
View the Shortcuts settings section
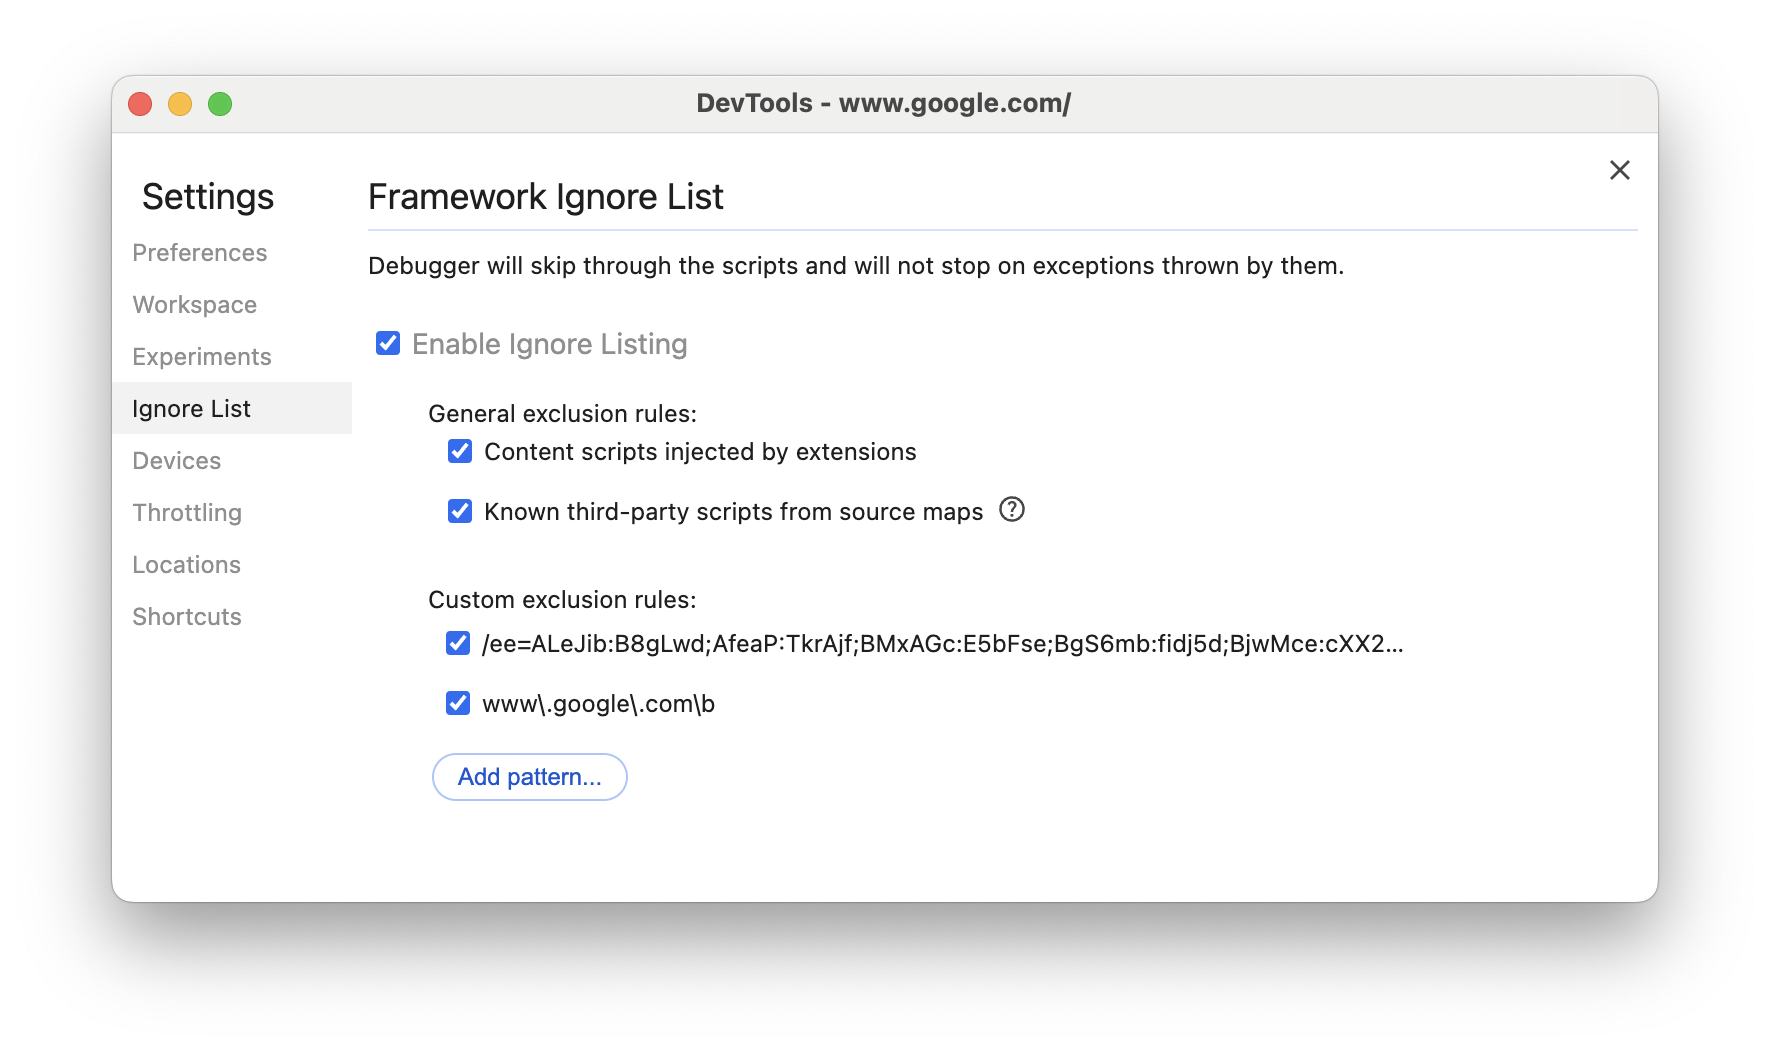point(186,616)
